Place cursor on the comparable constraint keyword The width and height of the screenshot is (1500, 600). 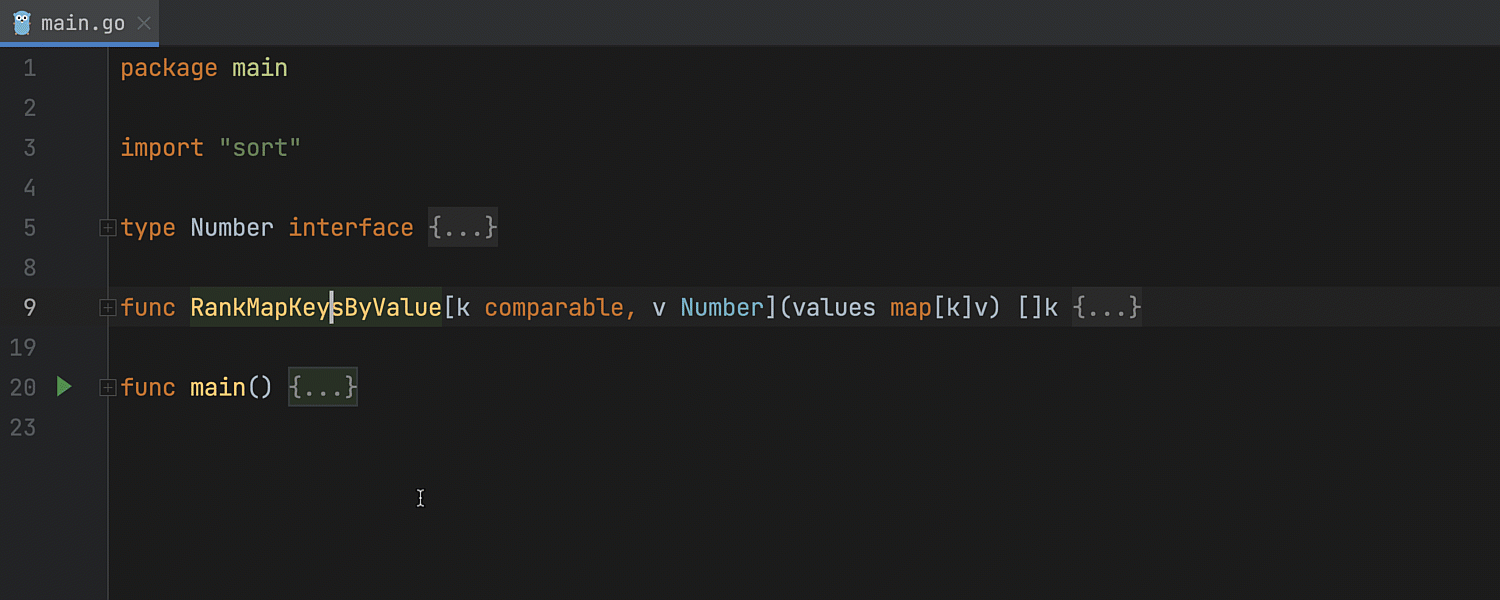click(x=554, y=308)
